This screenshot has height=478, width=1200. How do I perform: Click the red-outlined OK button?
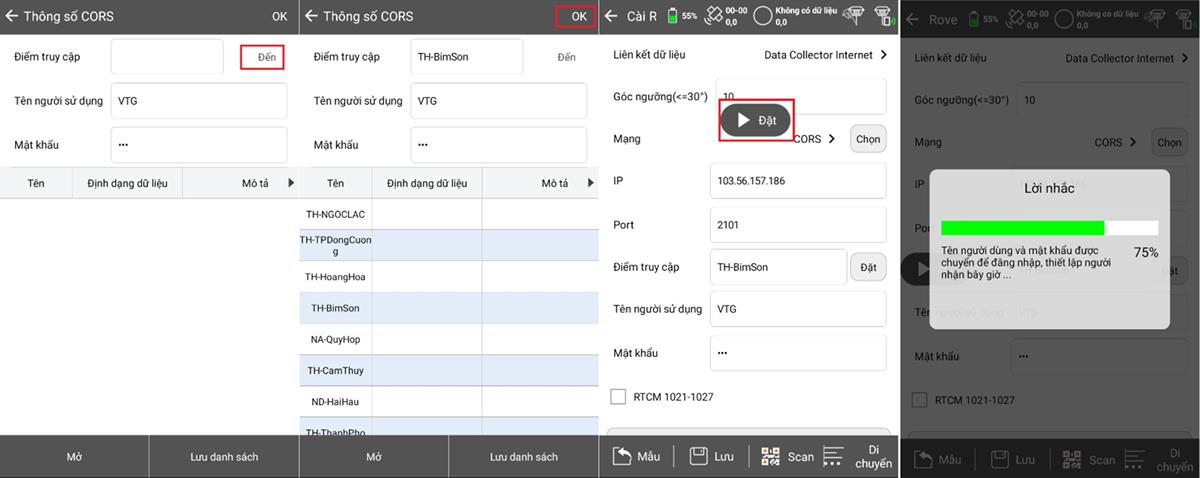(x=578, y=16)
